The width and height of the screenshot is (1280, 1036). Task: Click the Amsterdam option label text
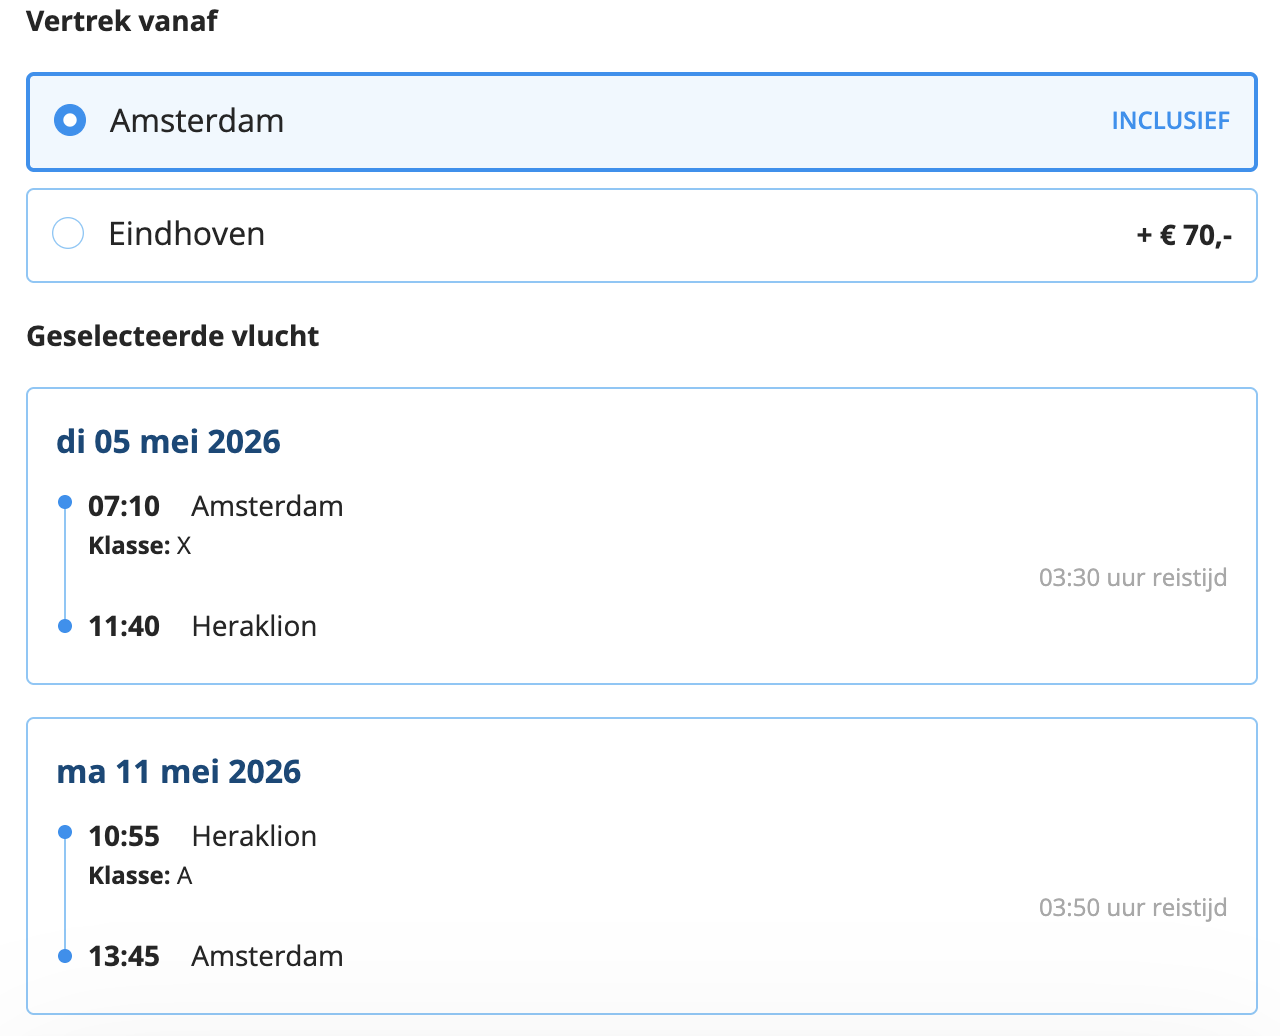[x=197, y=121]
